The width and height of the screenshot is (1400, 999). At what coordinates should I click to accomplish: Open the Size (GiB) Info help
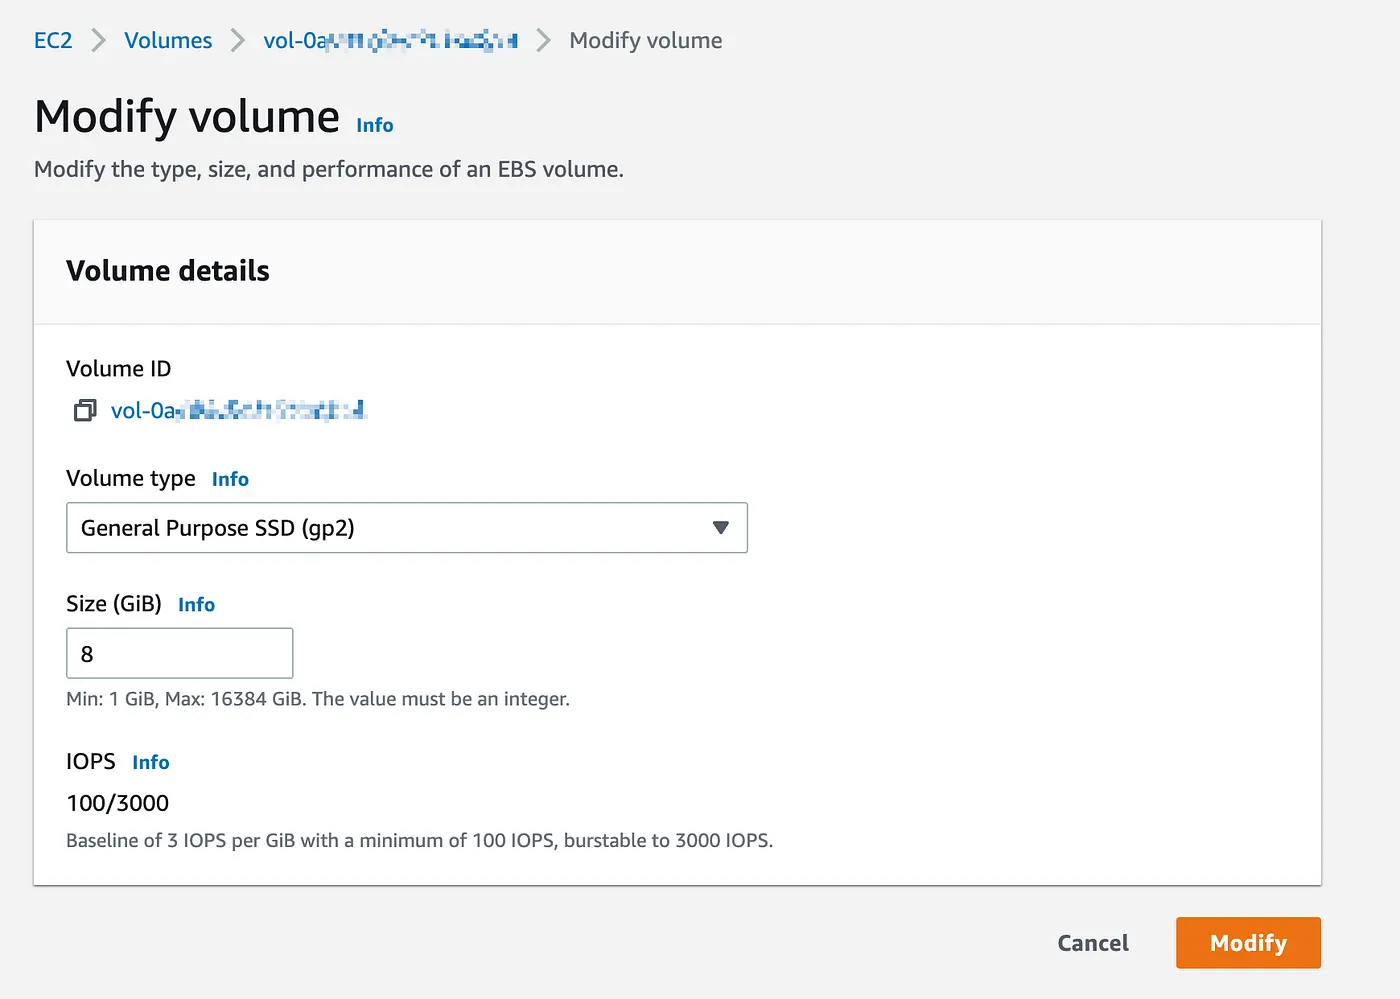coord(196,604)
